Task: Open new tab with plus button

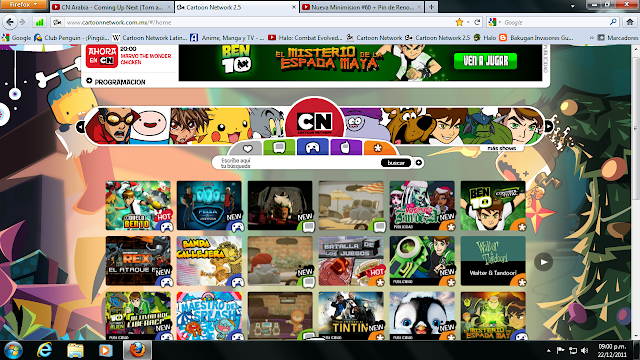Action: pos(431,7)
